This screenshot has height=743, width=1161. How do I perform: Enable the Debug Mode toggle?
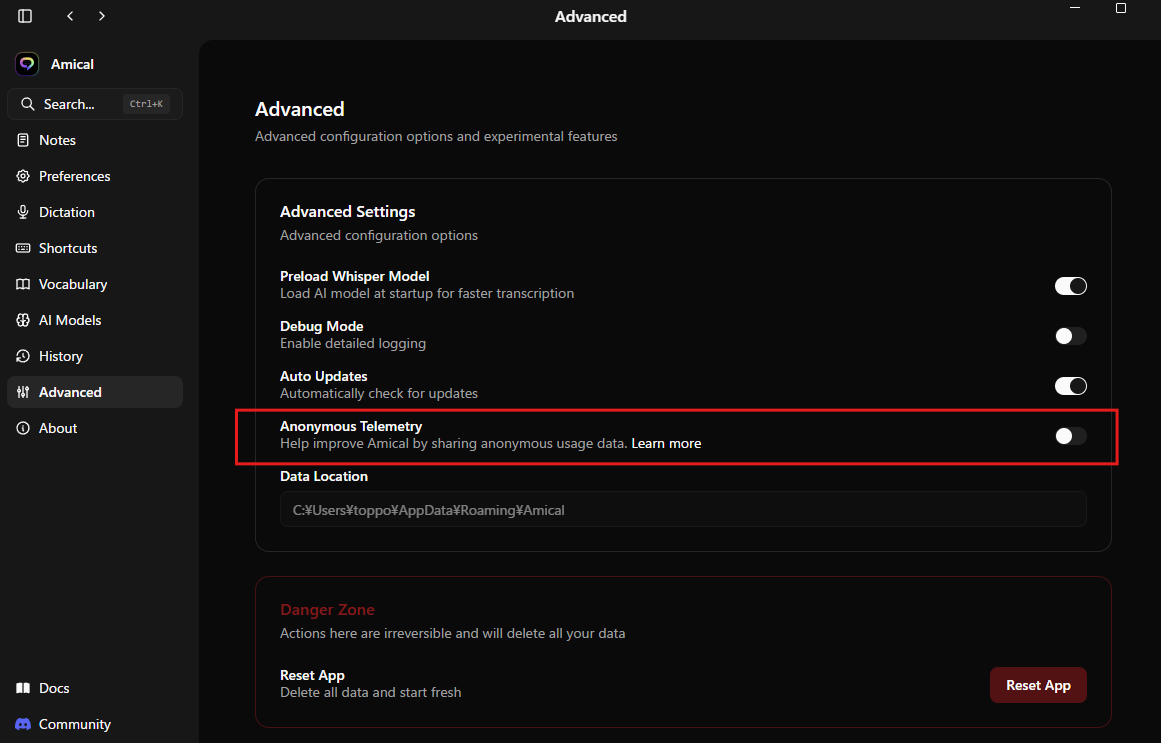point(1070,336)
